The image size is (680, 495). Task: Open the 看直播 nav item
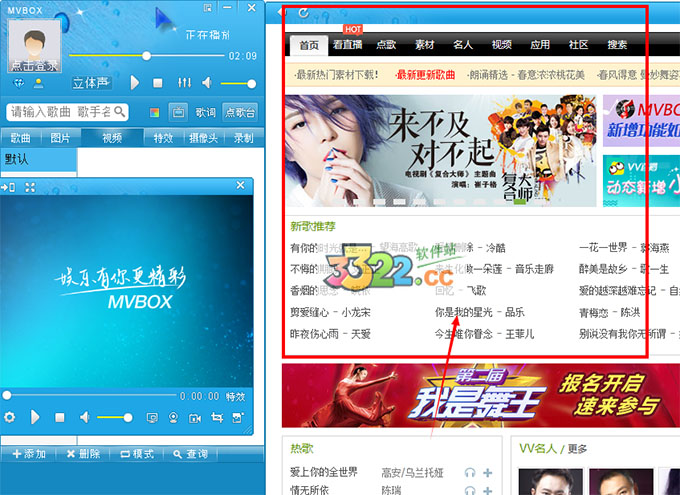tap(347, 44)
